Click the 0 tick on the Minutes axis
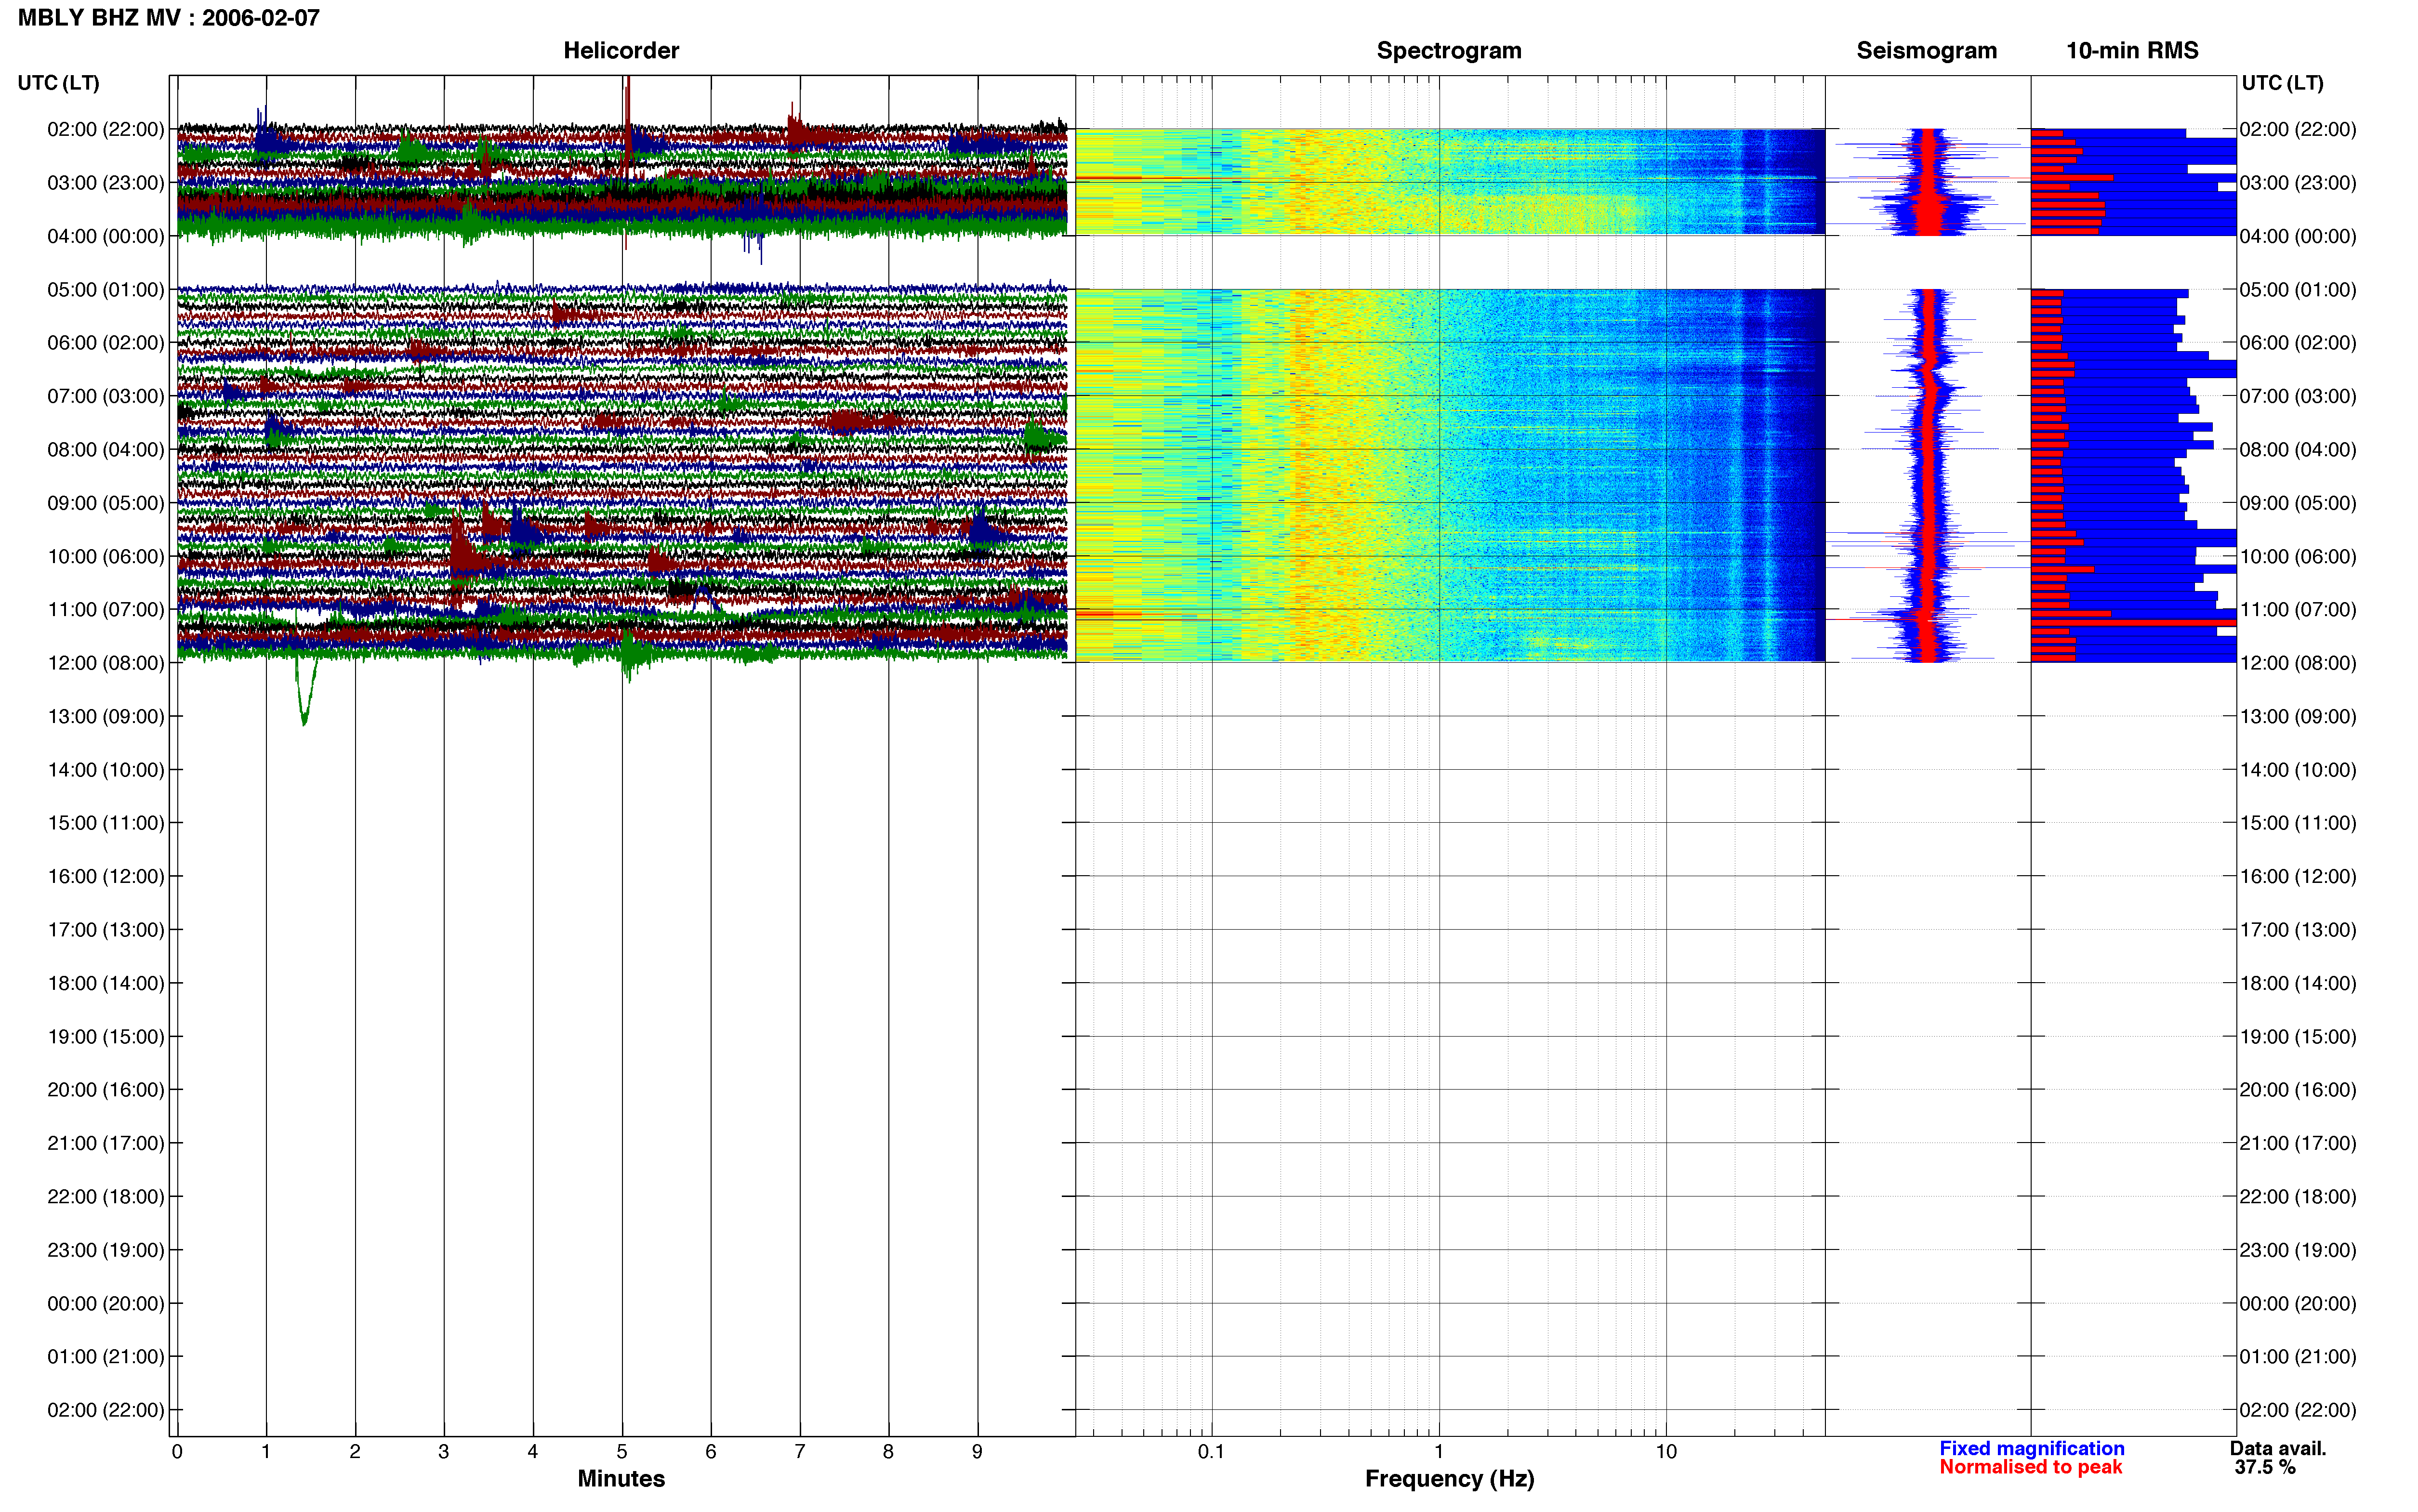Screen dimensions: 2418x1512 (x=177, y=1452)
